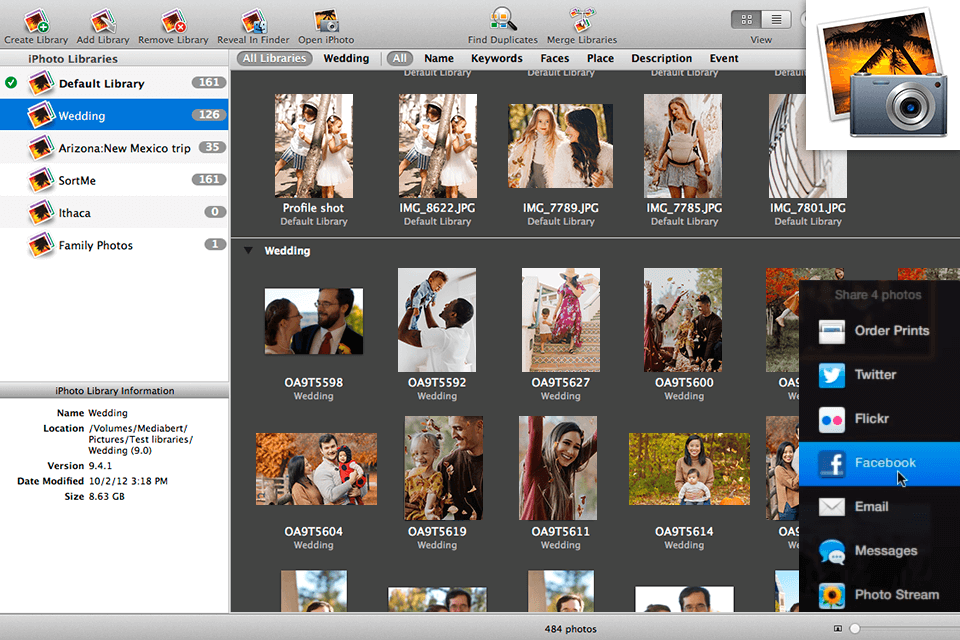Filter search by Description

(661, 58)
